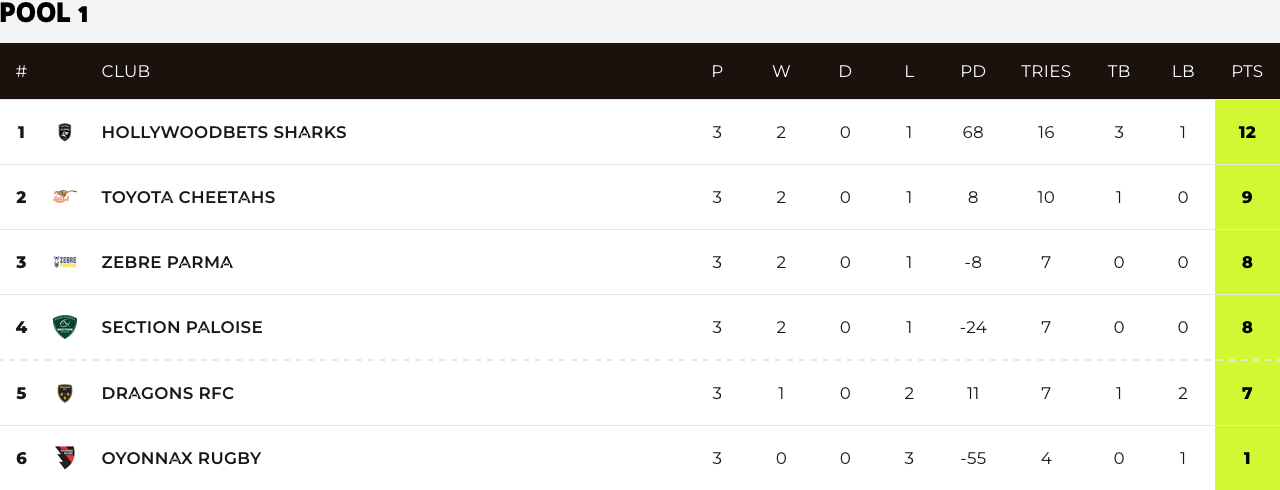Click the TB column header

[x=1119, y=72]
